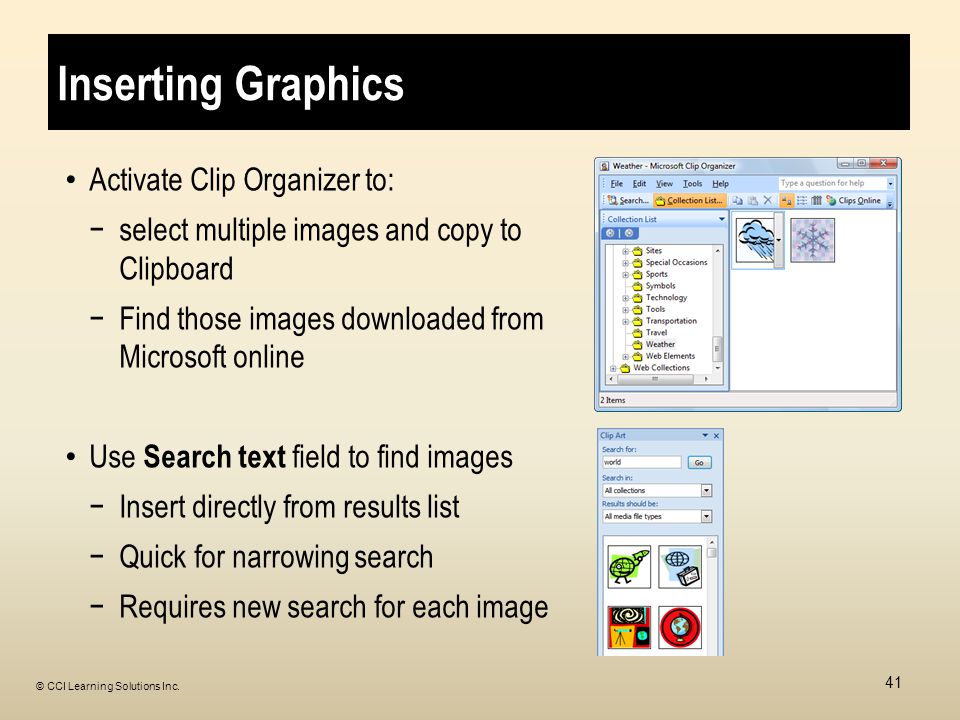Click the collection tree scroll-down arrow
Viewport: 960px width, 720px height.
tap(718, 367)
